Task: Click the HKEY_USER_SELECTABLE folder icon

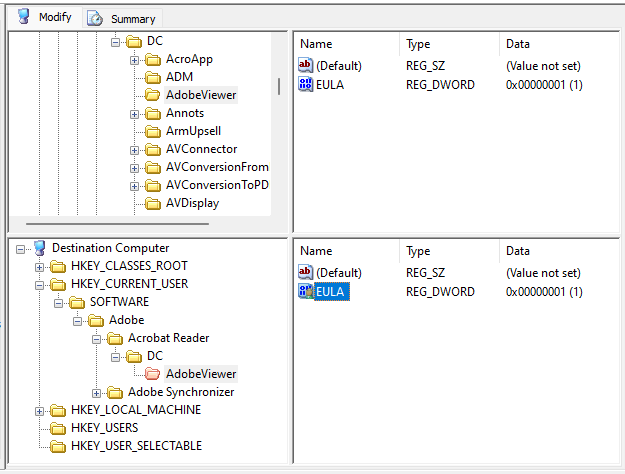Action: (58, 446)
